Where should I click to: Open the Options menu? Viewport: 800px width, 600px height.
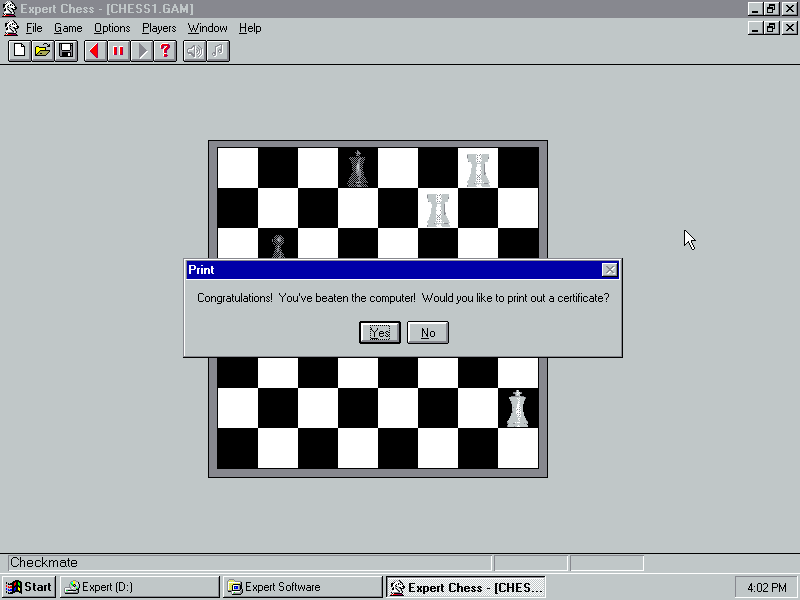tap(112, 28)
